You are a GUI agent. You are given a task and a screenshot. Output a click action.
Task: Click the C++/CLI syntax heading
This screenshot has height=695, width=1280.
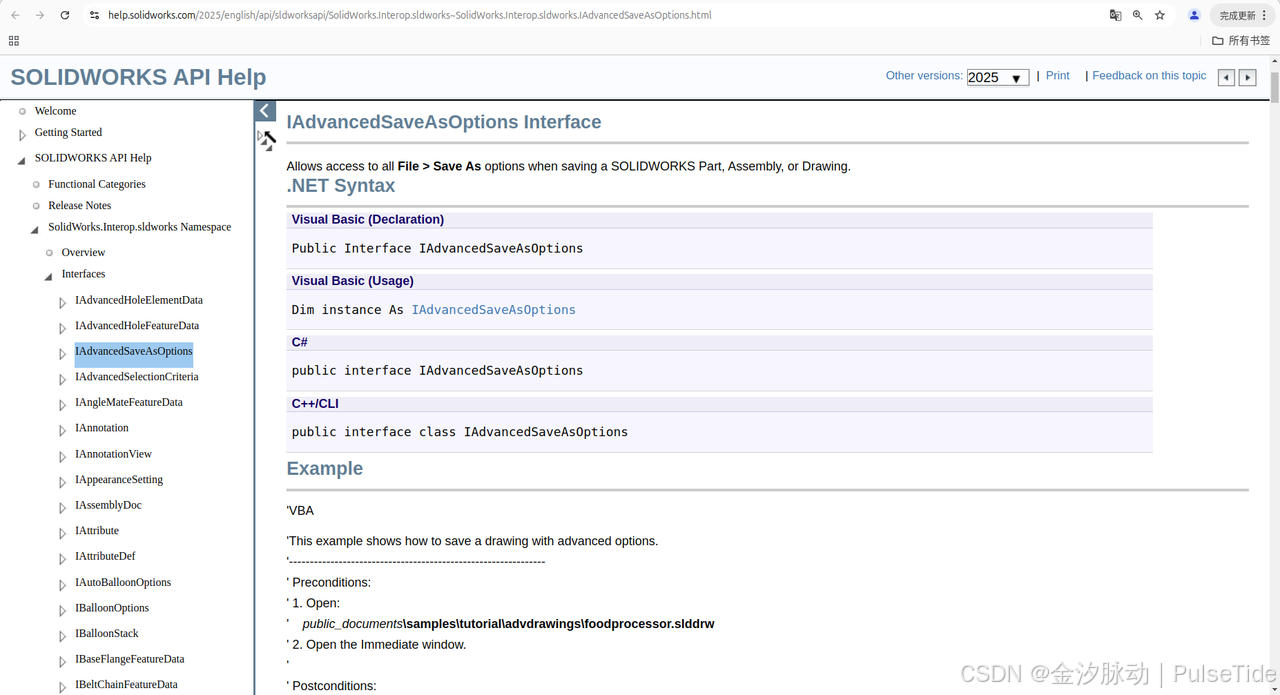(315, 404)
